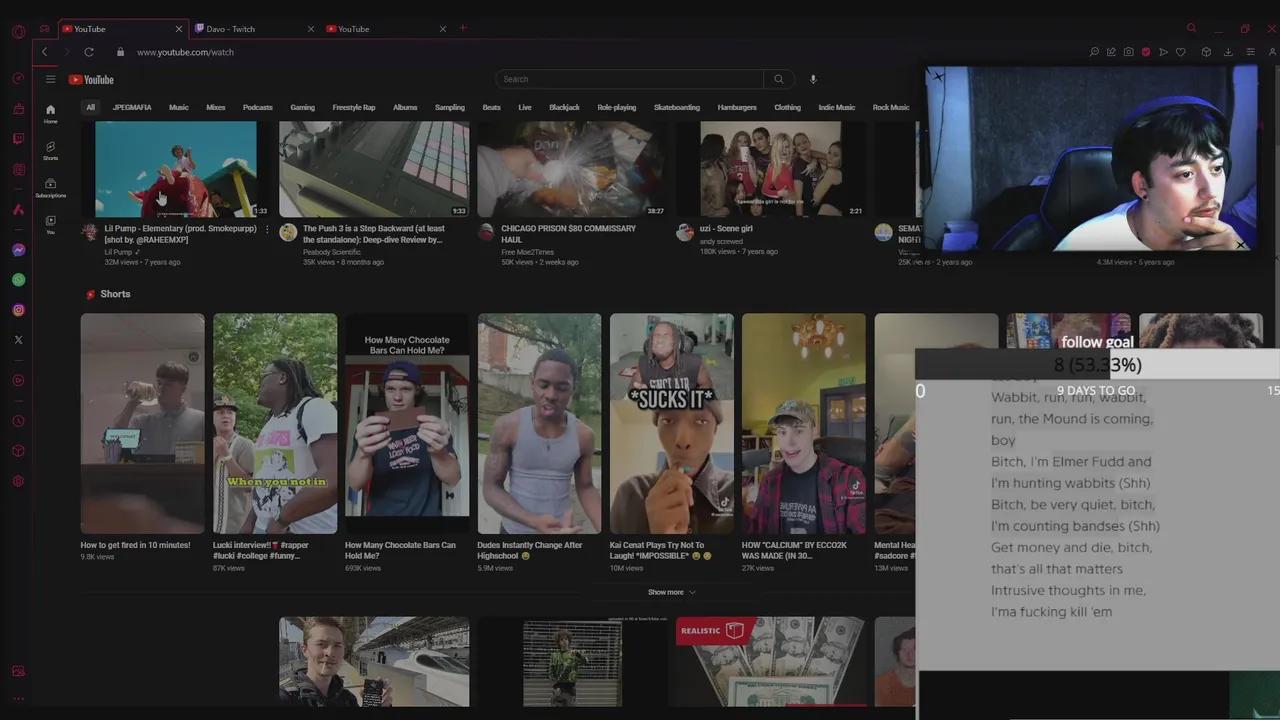Select the All filter chip
The image size is (1280, 720).
[x=90, y=107]
